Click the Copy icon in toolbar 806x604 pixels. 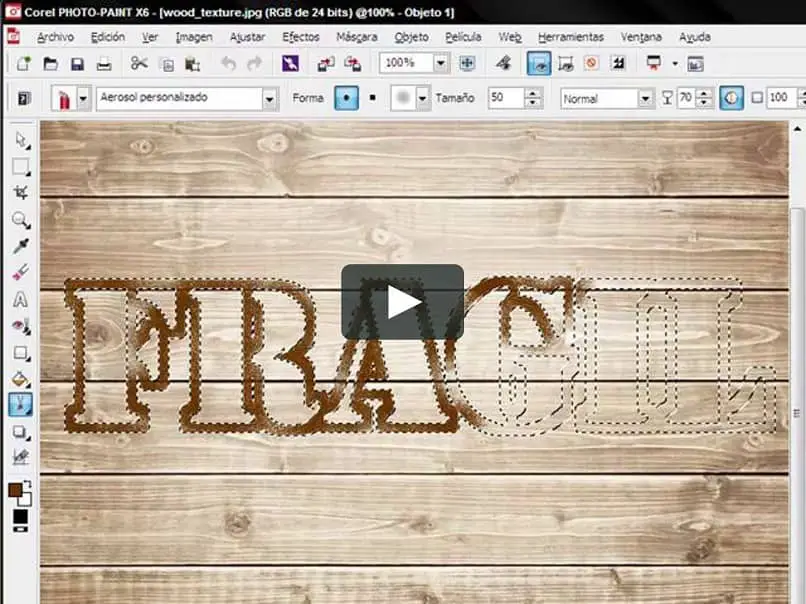tap(167, 64)
